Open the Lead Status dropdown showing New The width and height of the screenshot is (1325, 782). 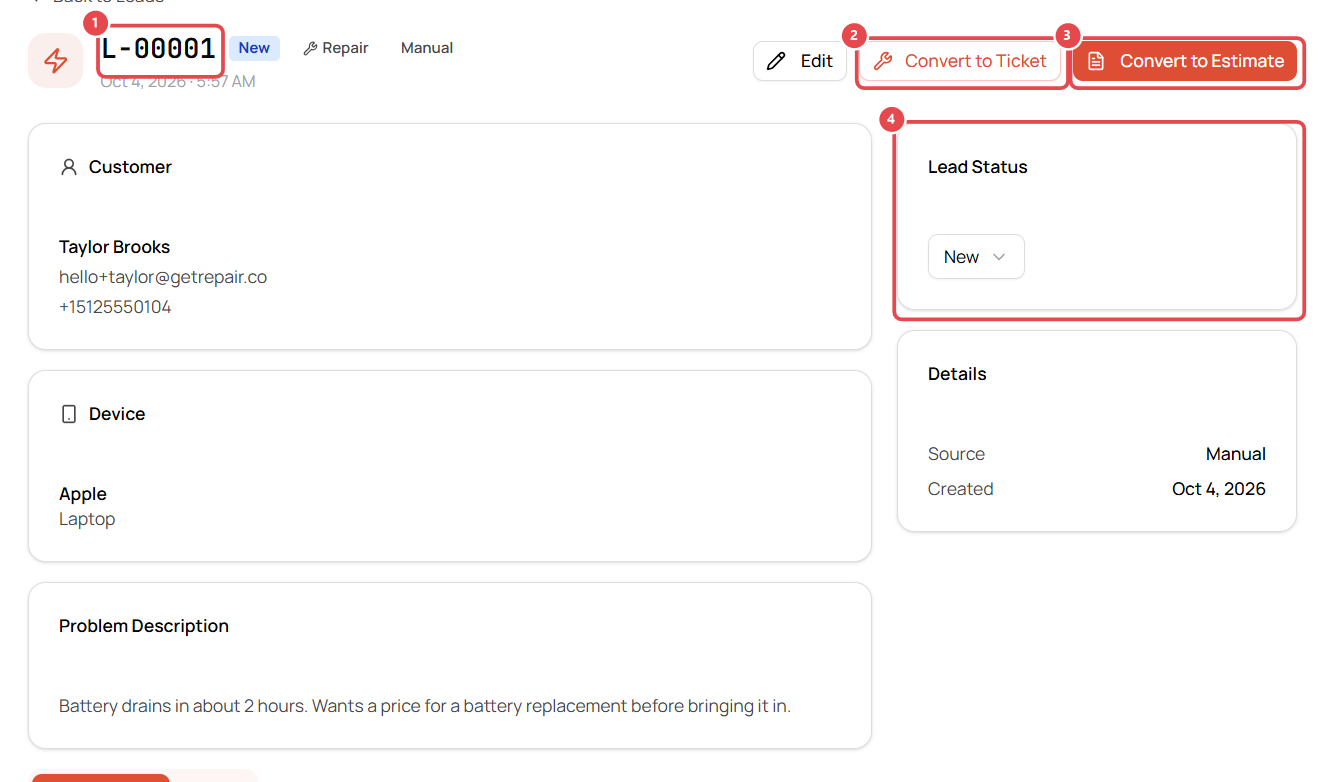pyautogui.click(x=976, y=257)
